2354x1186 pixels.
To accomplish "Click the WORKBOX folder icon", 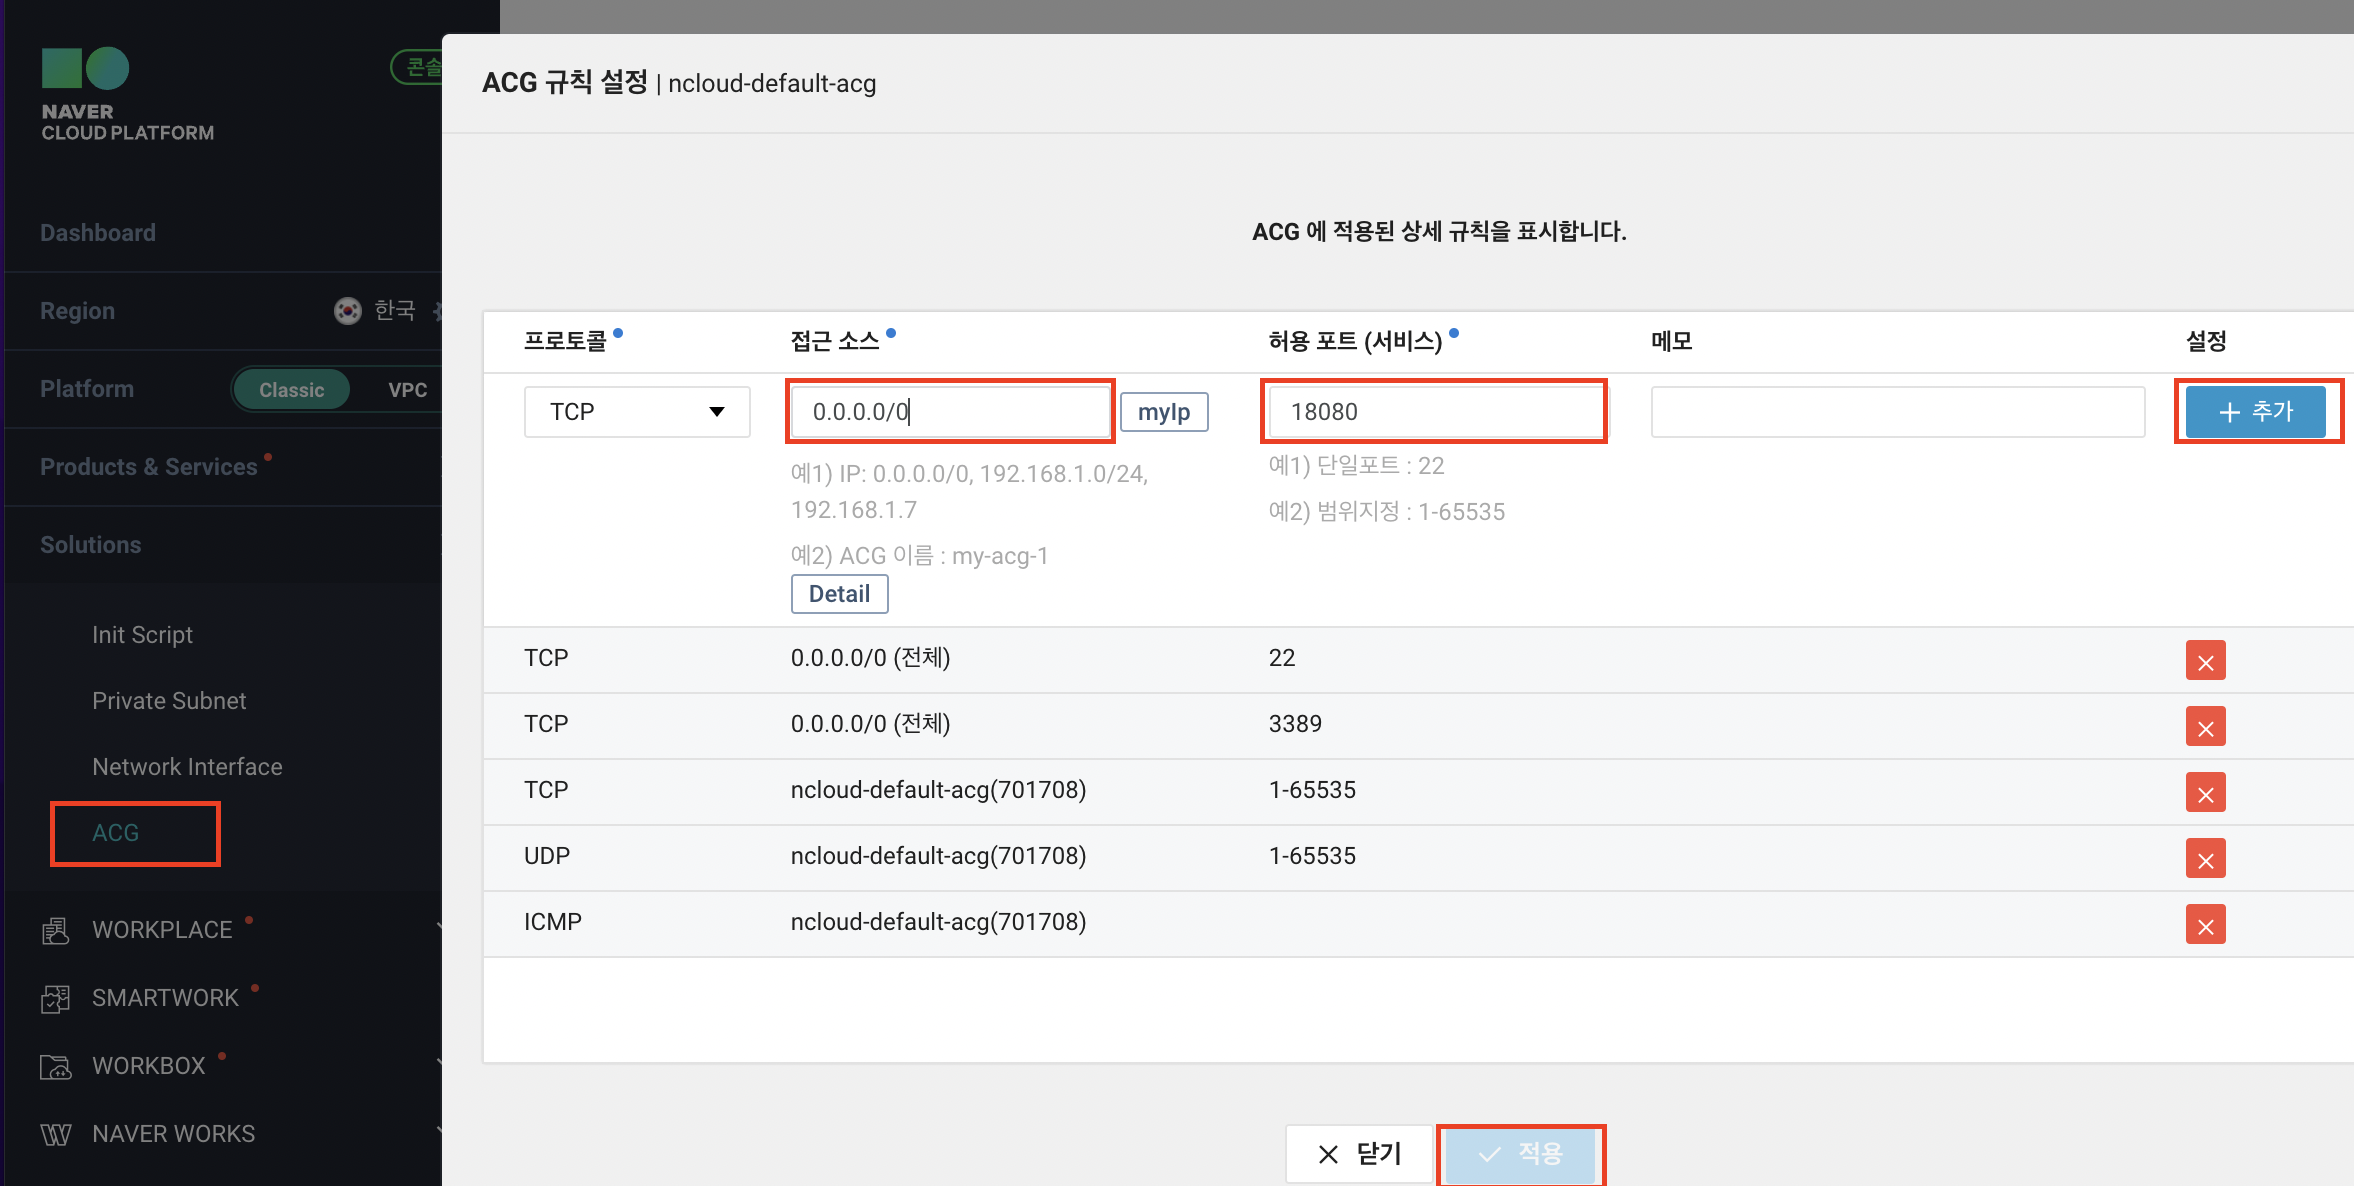I will click(x=56, y=1067).
